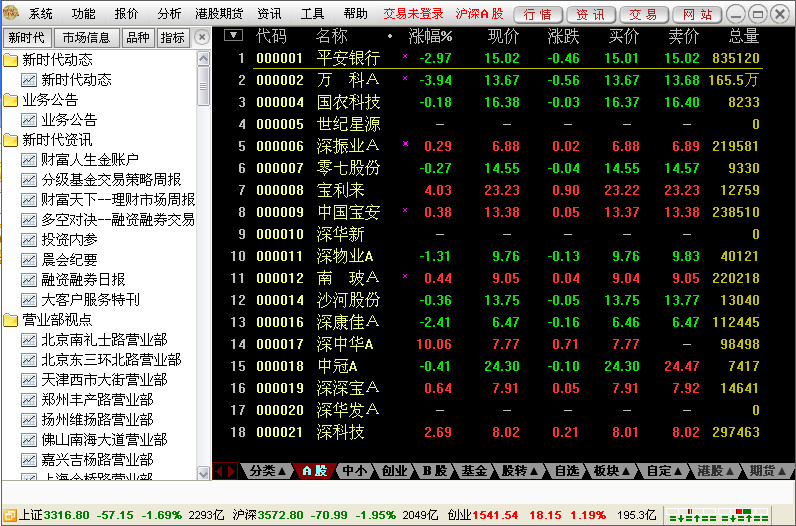
Task: Sort by the 涨幅% column header
Action: click(x=430, y=36)
